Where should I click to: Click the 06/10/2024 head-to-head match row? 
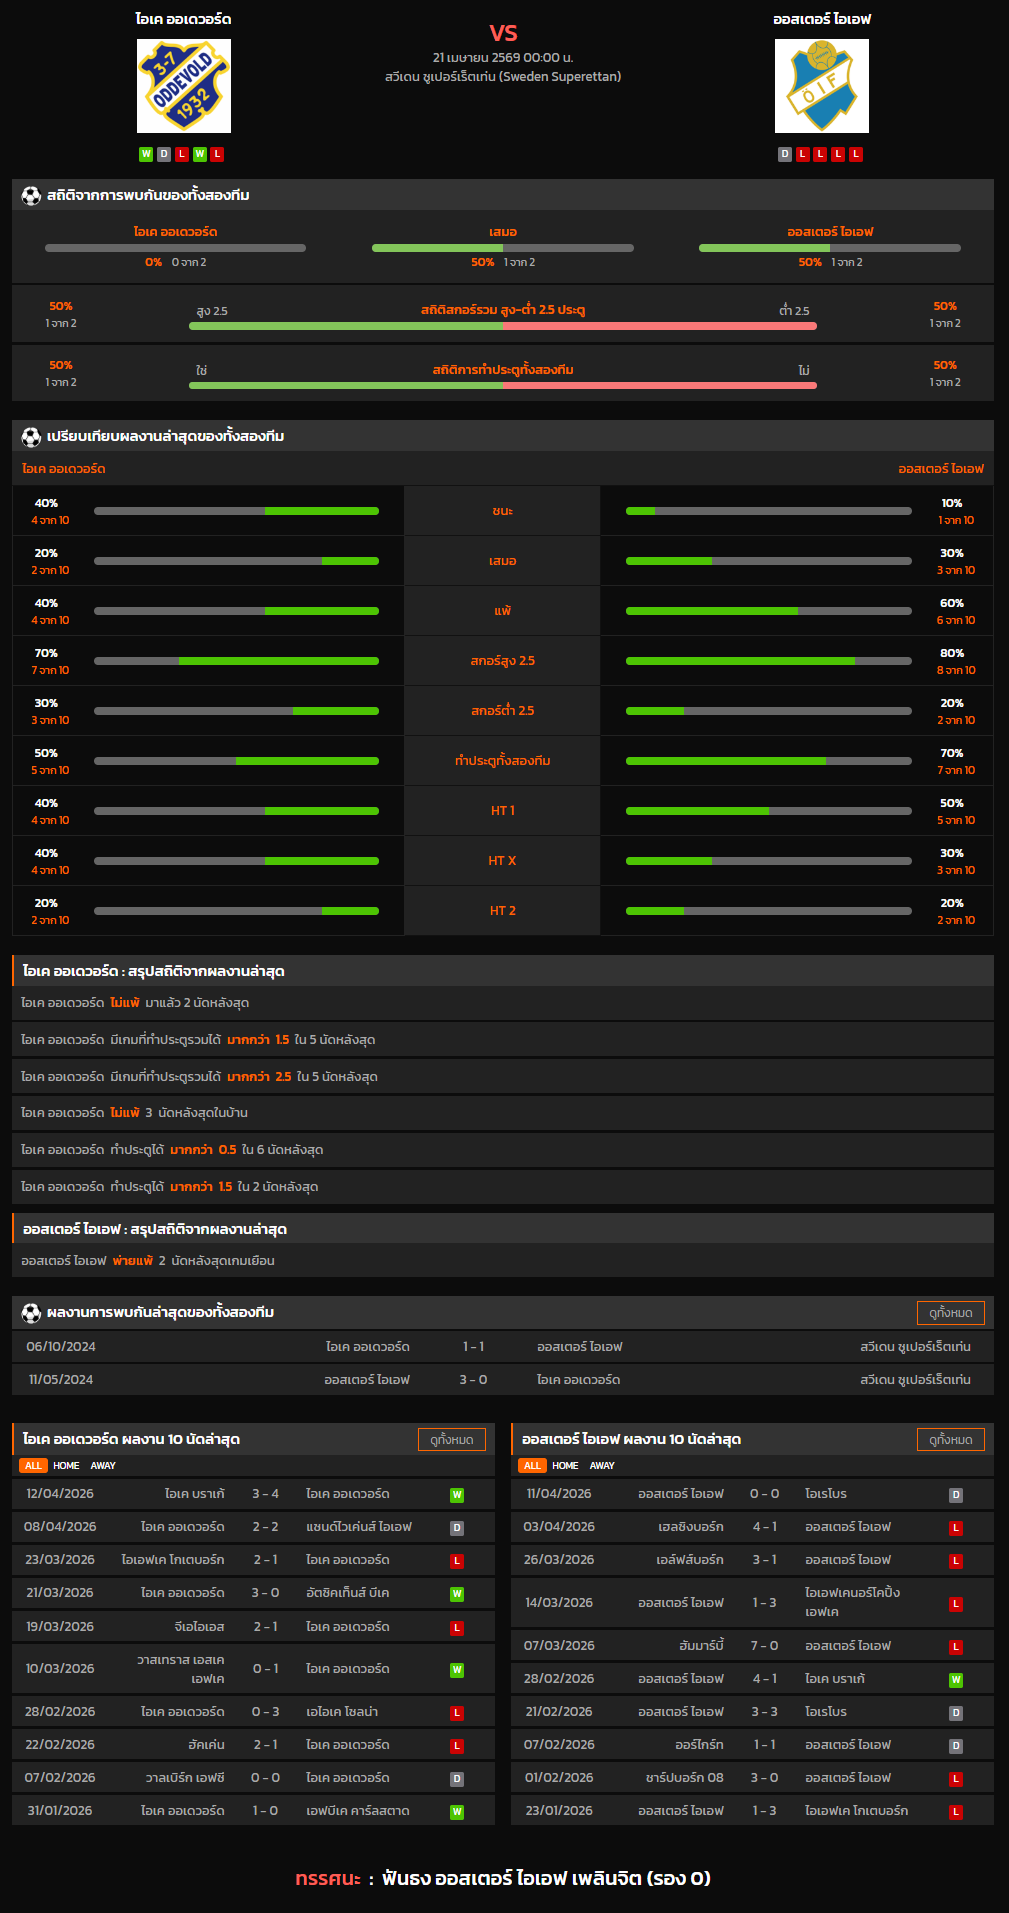[502, 1347]
